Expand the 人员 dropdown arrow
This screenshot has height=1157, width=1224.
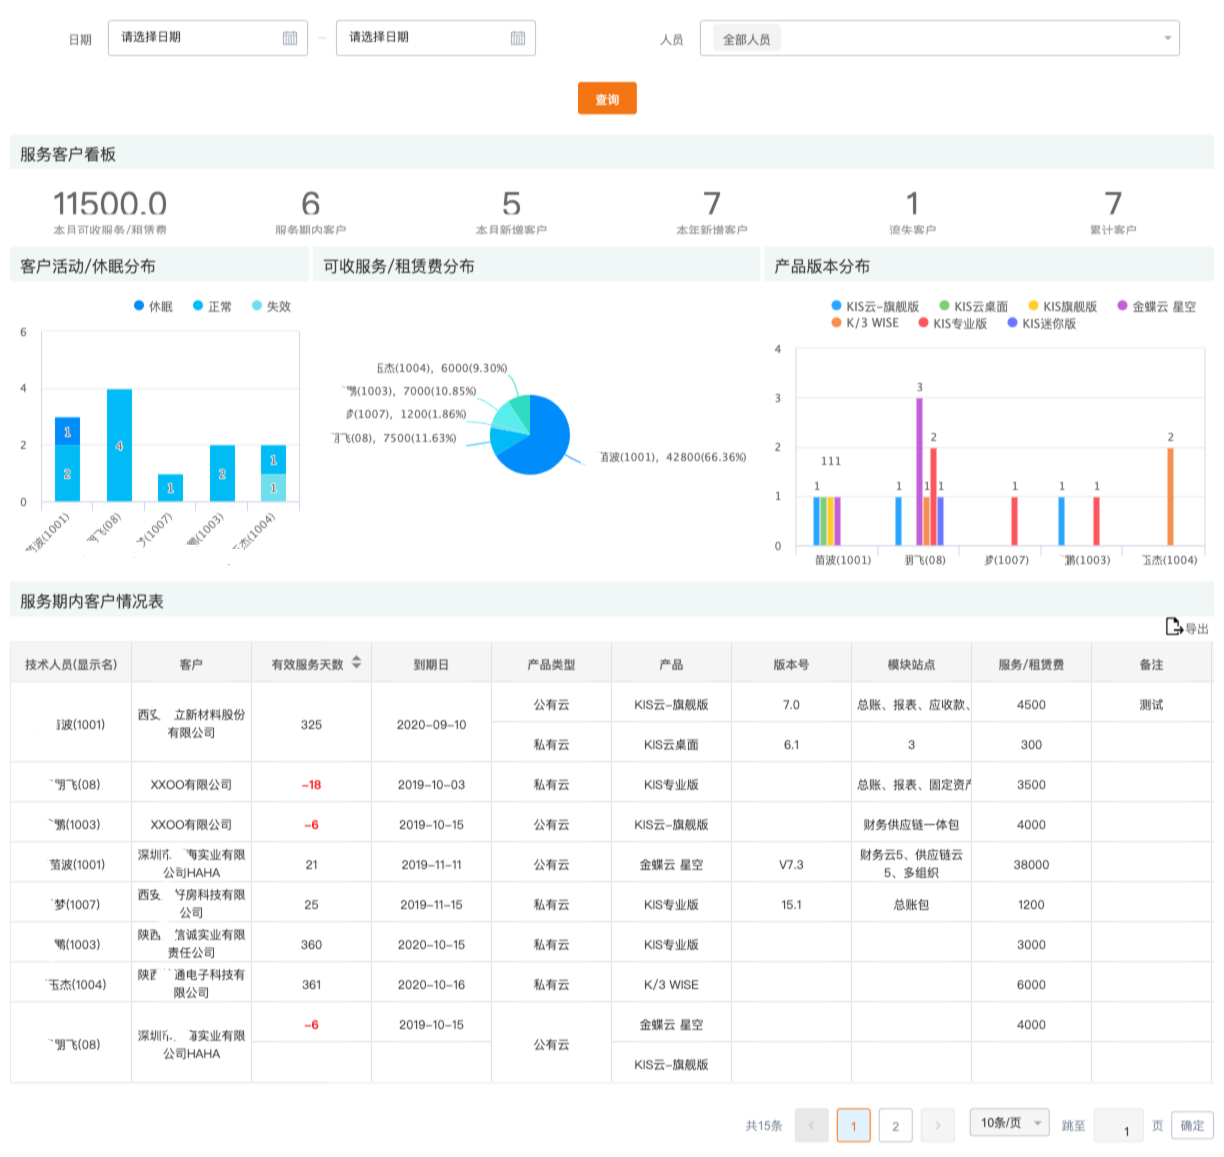click(x=1167, y=39)
